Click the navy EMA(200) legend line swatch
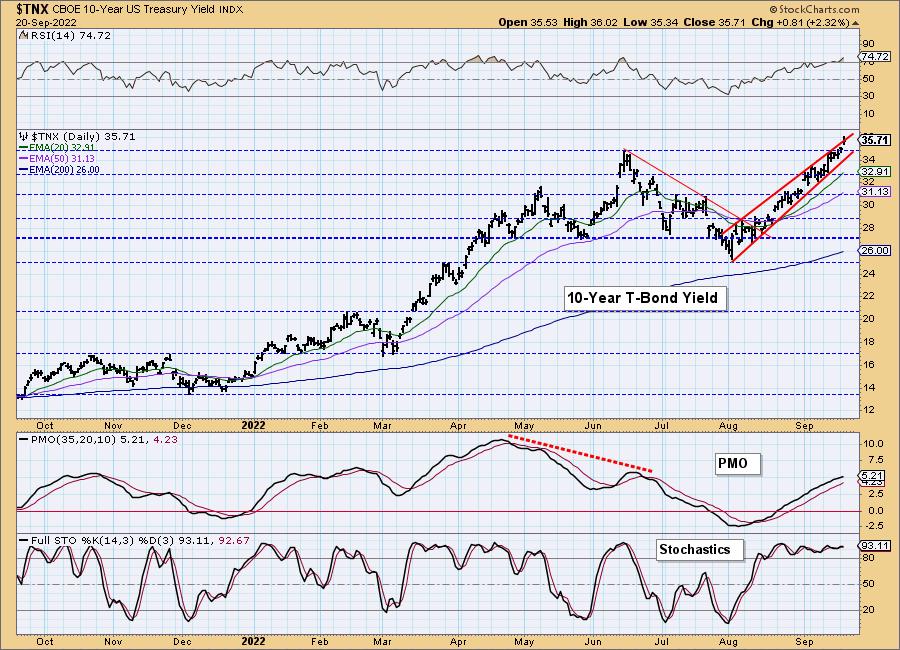Screen dimensions: 900x650 click(x=24, y=169)
